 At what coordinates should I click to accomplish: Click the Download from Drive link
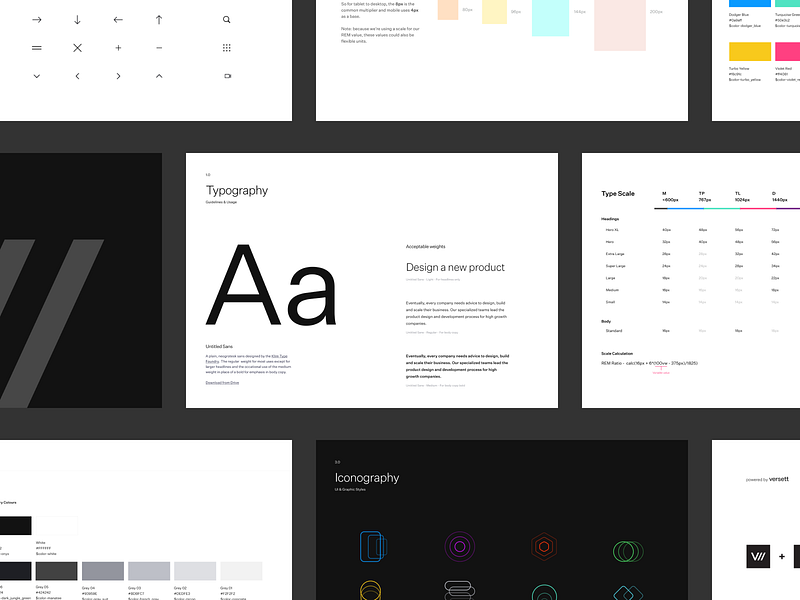[222, 380]
